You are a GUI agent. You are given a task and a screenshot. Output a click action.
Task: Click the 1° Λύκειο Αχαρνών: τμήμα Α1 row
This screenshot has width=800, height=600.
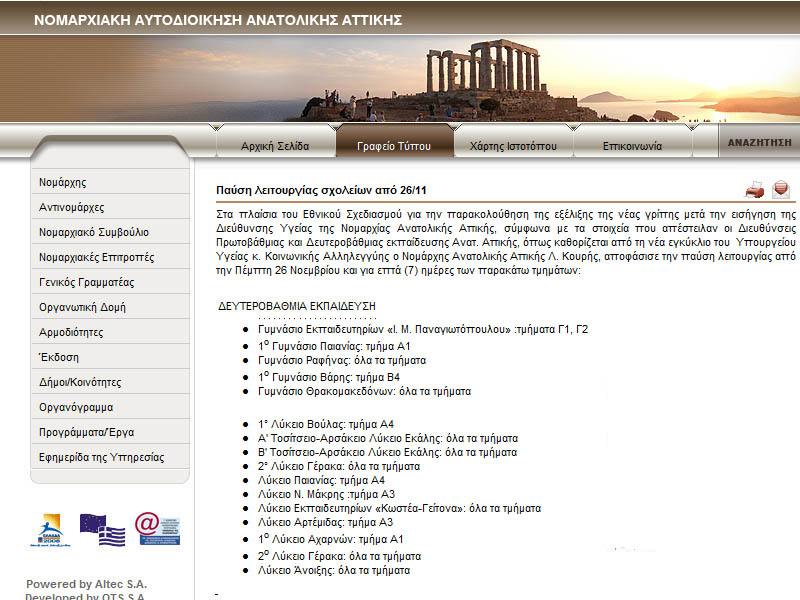[x=331, y=539]
